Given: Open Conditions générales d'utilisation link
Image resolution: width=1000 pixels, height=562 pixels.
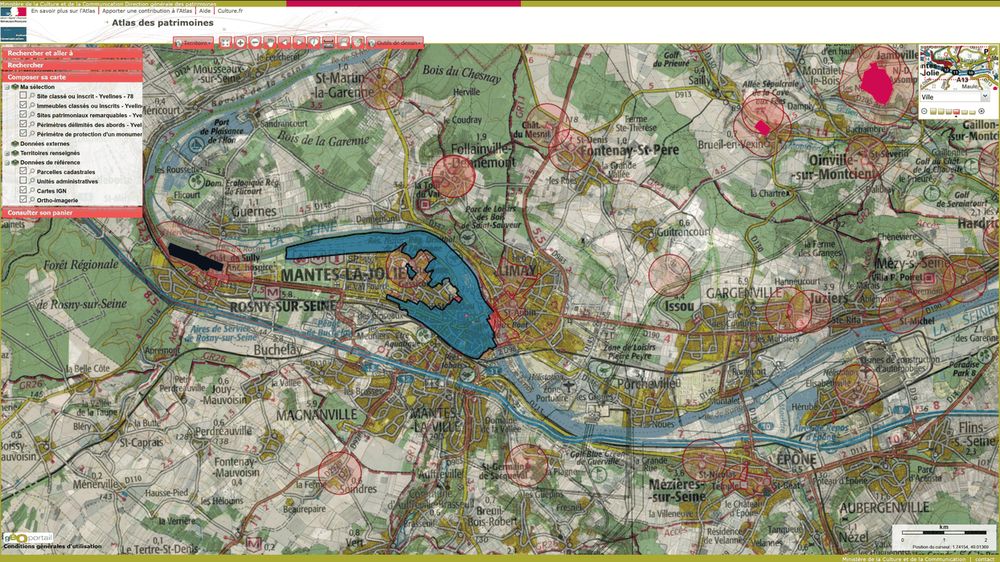Looking at the screenshot, I should (x=52, y=546).
